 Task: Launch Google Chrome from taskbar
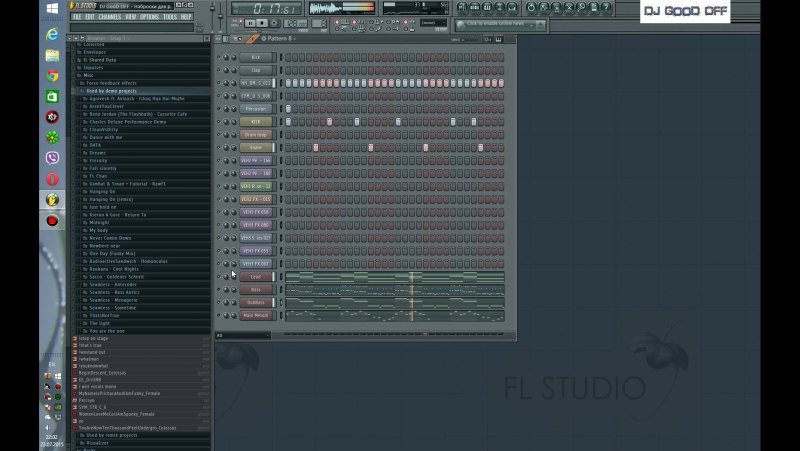click(x=52, y=76)
